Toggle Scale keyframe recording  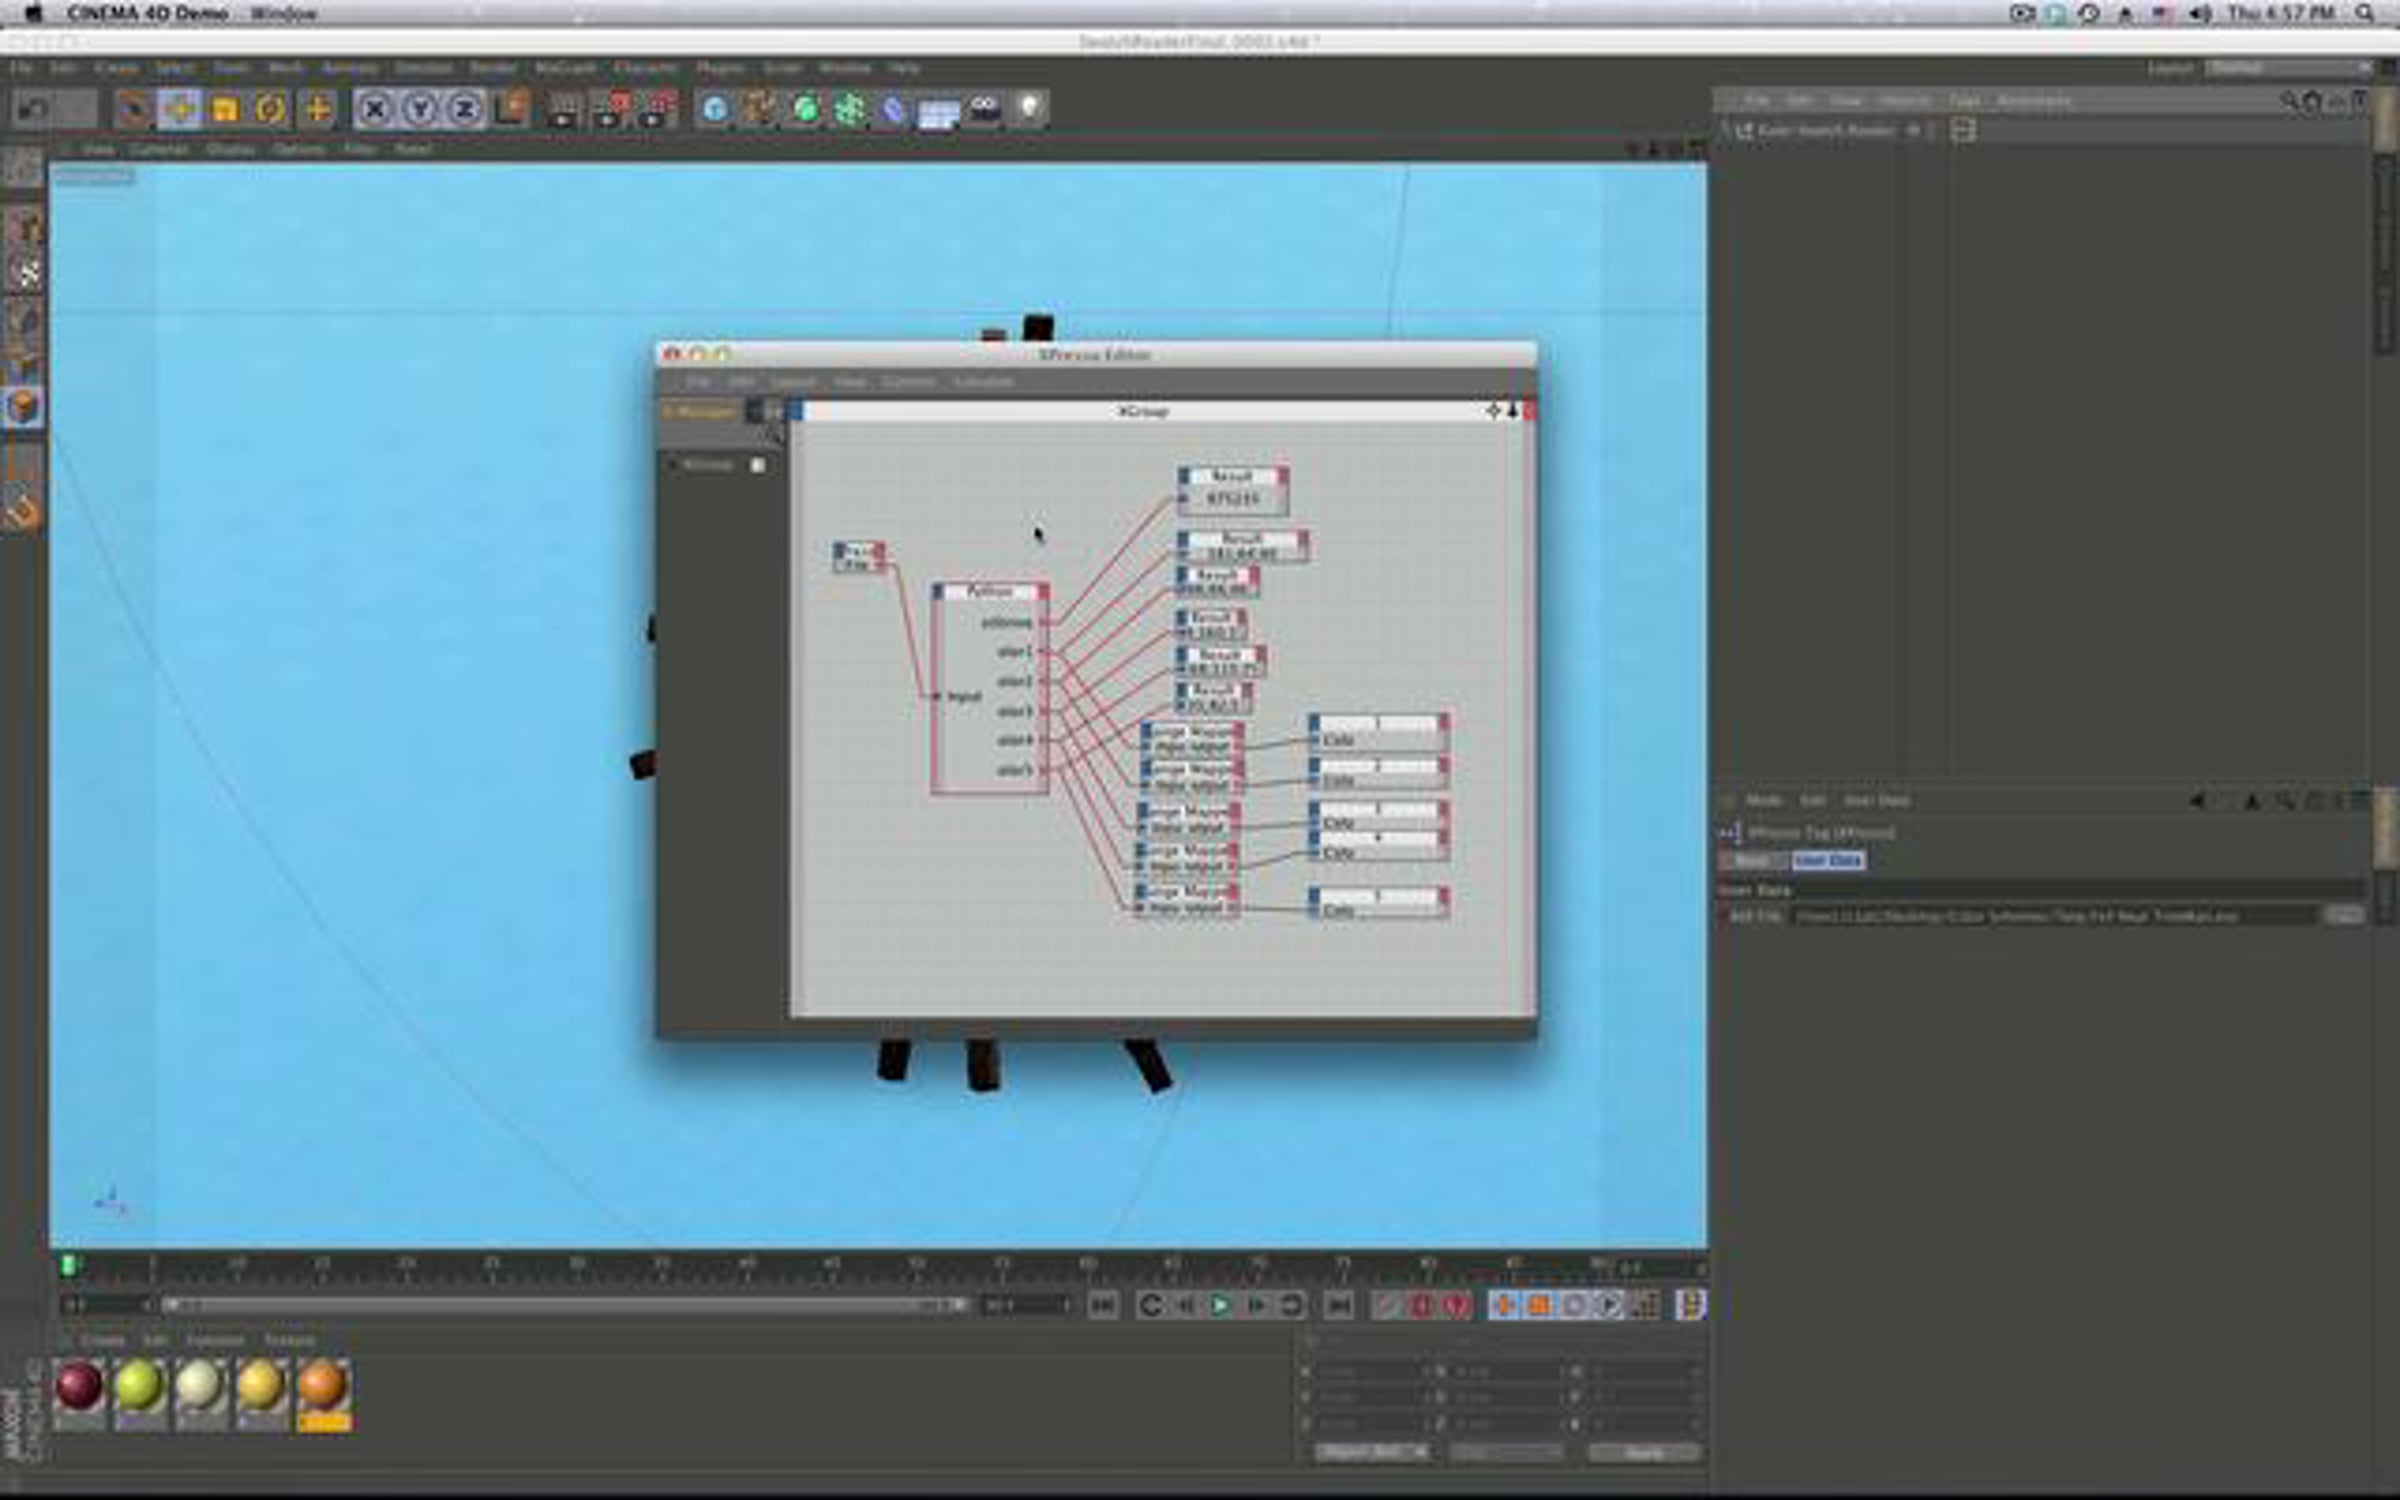[x=1540, y=1305]
